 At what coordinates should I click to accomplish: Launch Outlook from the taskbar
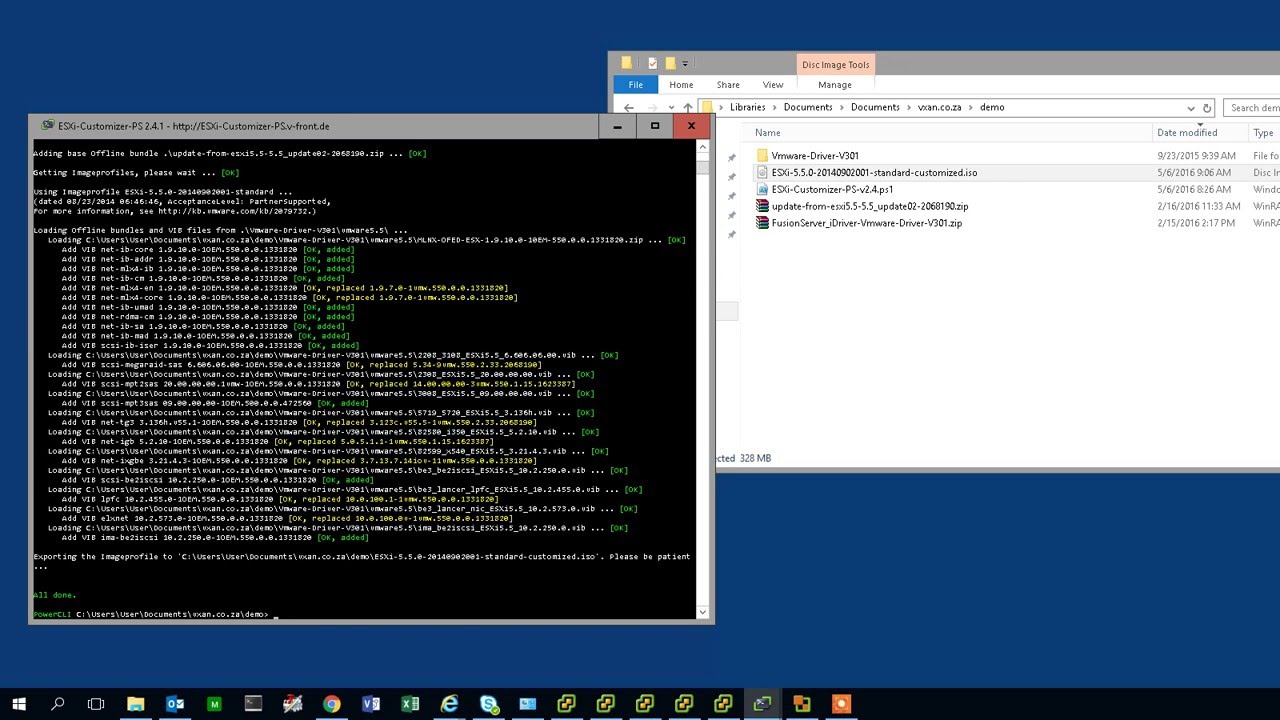pyautogui.click(x=175, y=704)
